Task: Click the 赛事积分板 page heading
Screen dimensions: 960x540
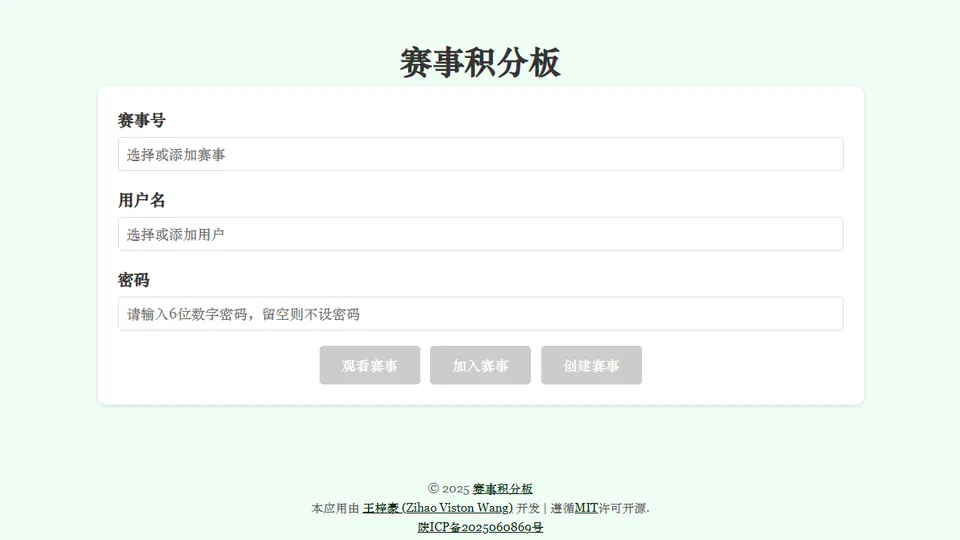Action: click(480, 63)
